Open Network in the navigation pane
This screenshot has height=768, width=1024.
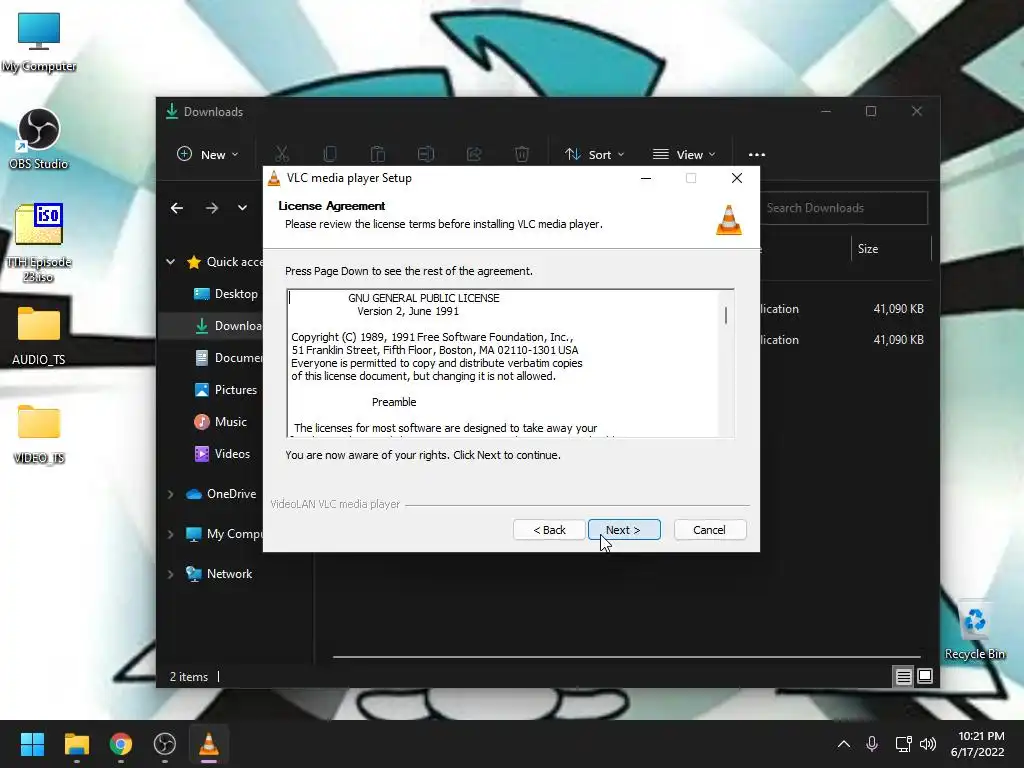(x=219, y=574)
